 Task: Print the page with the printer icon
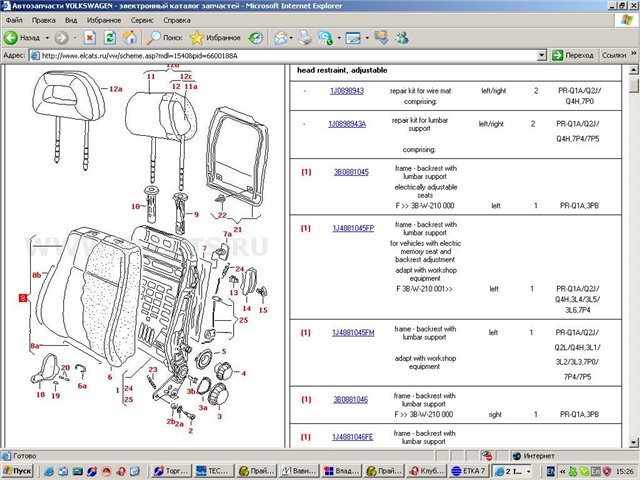pyautogui.click(x=305, y=38)
